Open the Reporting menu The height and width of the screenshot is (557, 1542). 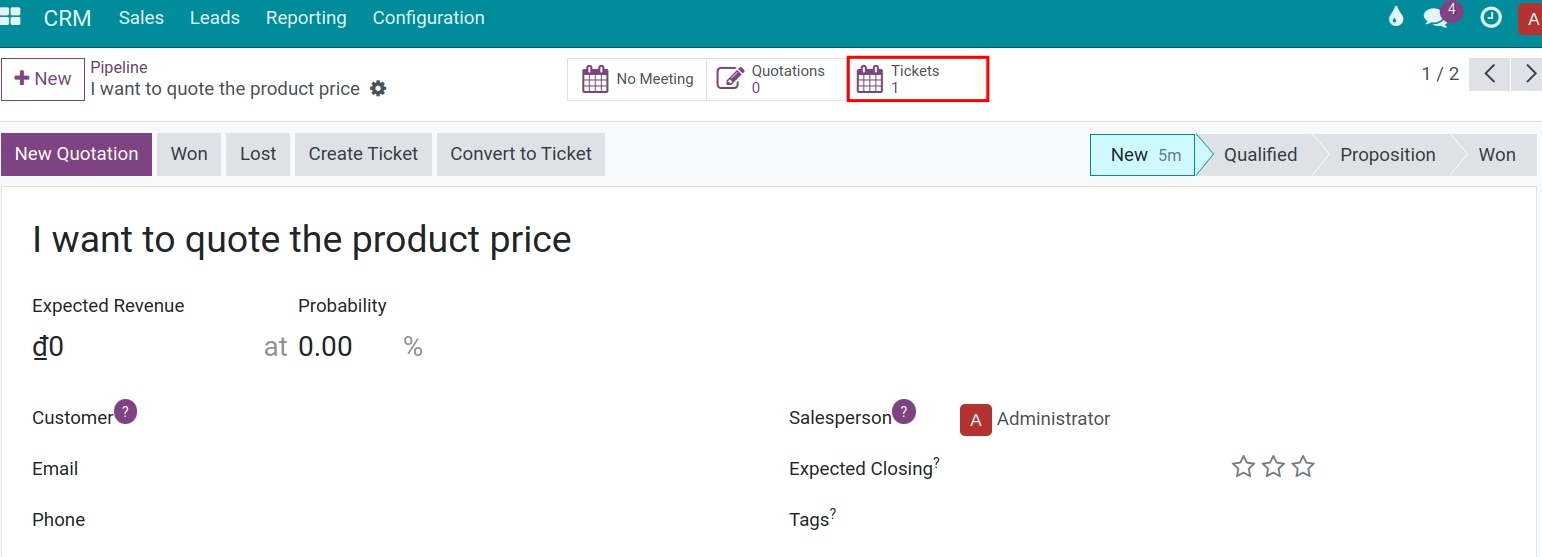point(306,18)
